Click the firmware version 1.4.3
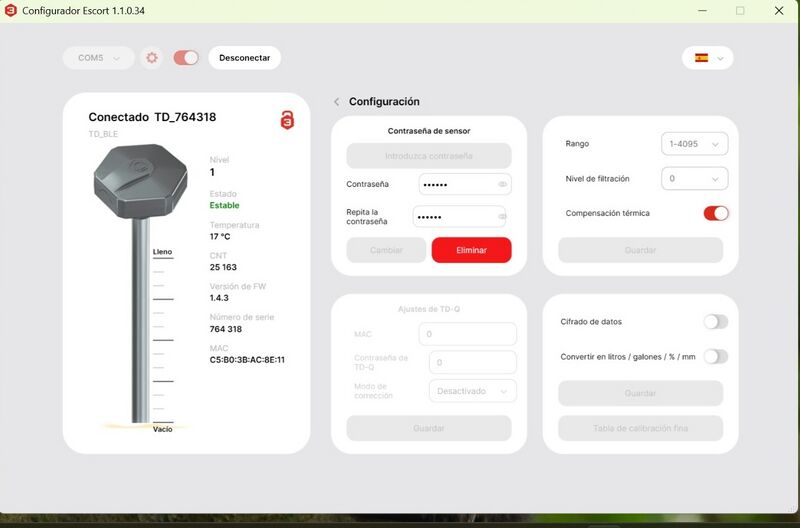 [x=219, y=298]
